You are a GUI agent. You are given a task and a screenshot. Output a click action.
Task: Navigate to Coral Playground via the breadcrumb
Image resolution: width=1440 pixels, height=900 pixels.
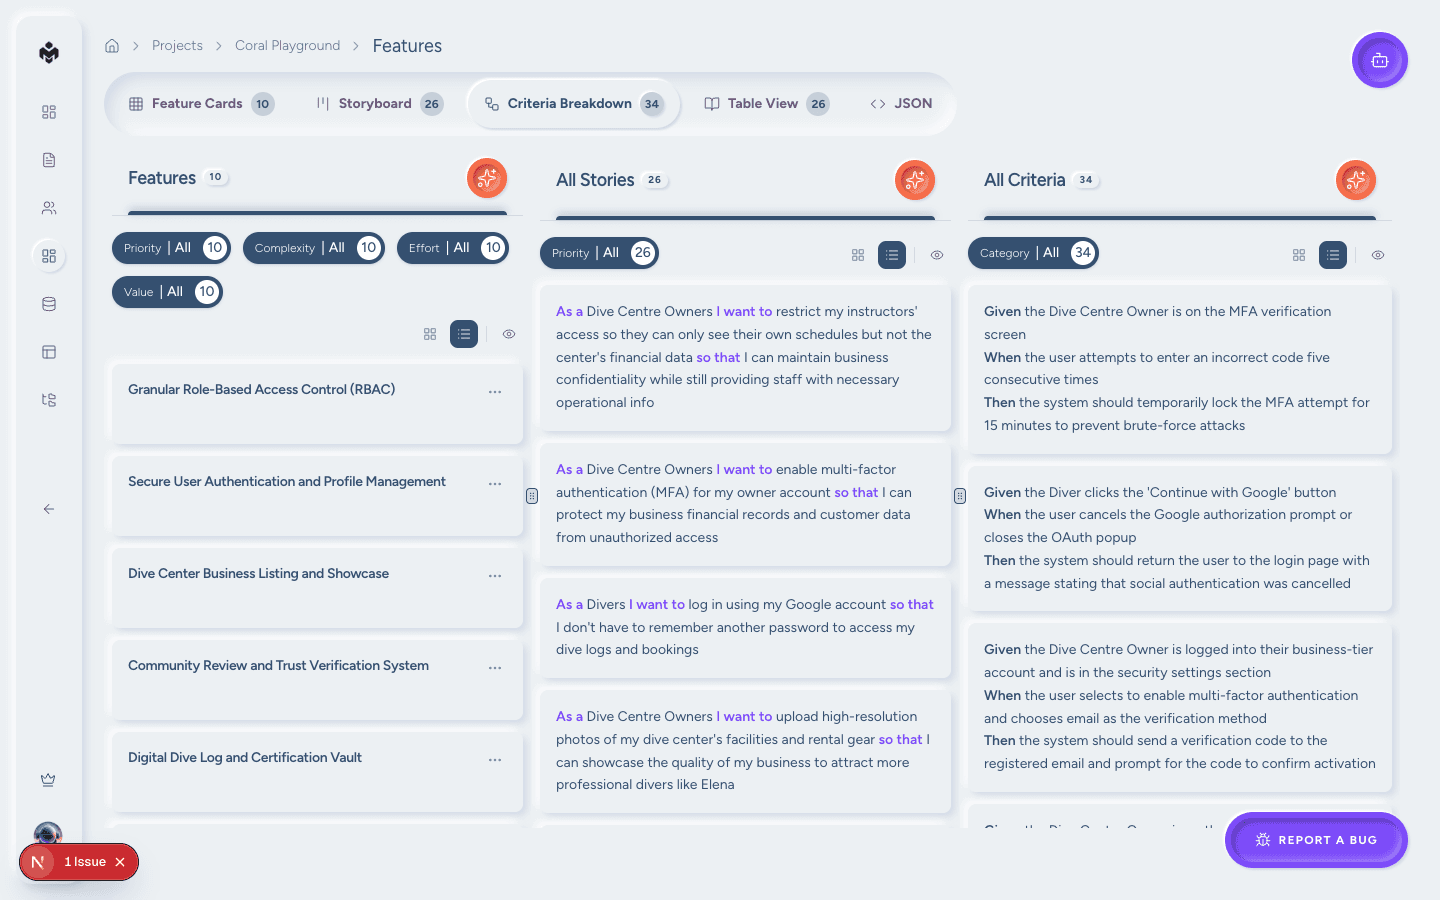click(x=287, y=45)
